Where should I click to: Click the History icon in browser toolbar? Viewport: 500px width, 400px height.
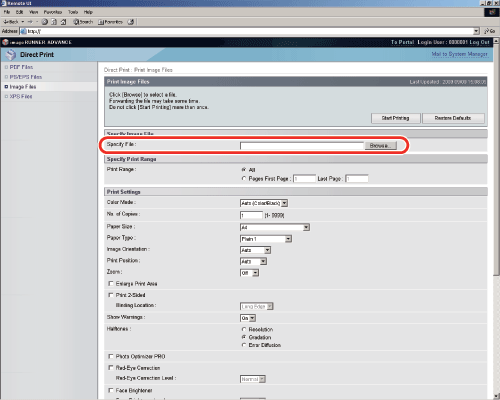pos(131,22)
